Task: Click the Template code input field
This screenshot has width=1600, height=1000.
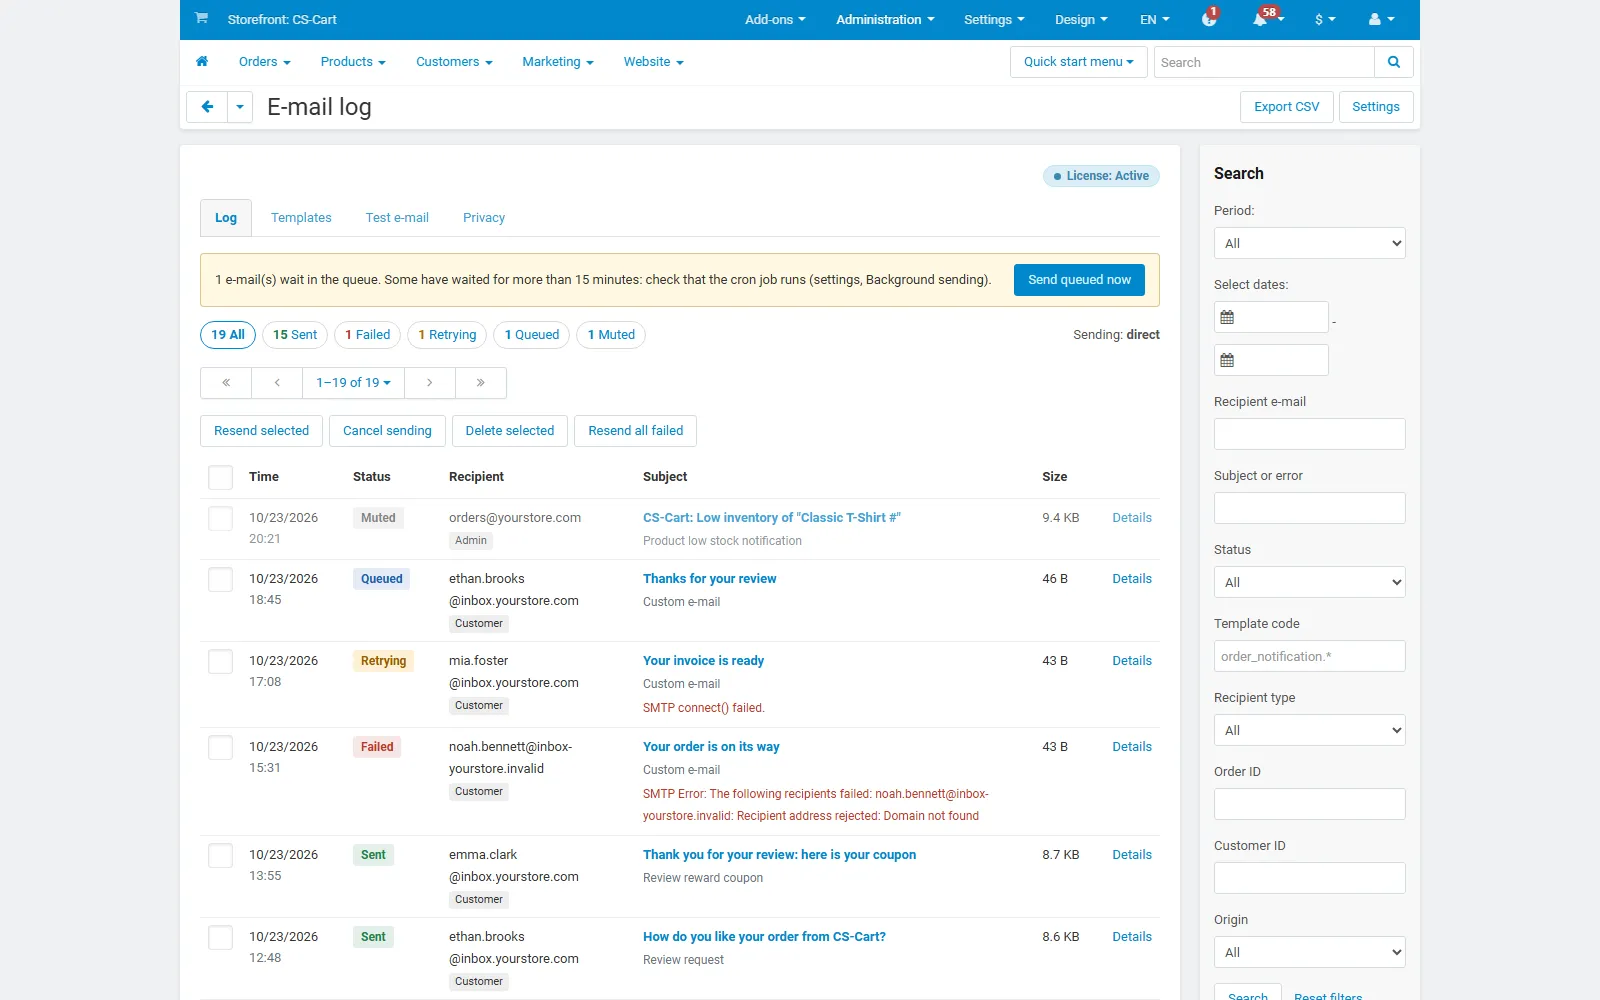Action: click(x=1310, y=656)
